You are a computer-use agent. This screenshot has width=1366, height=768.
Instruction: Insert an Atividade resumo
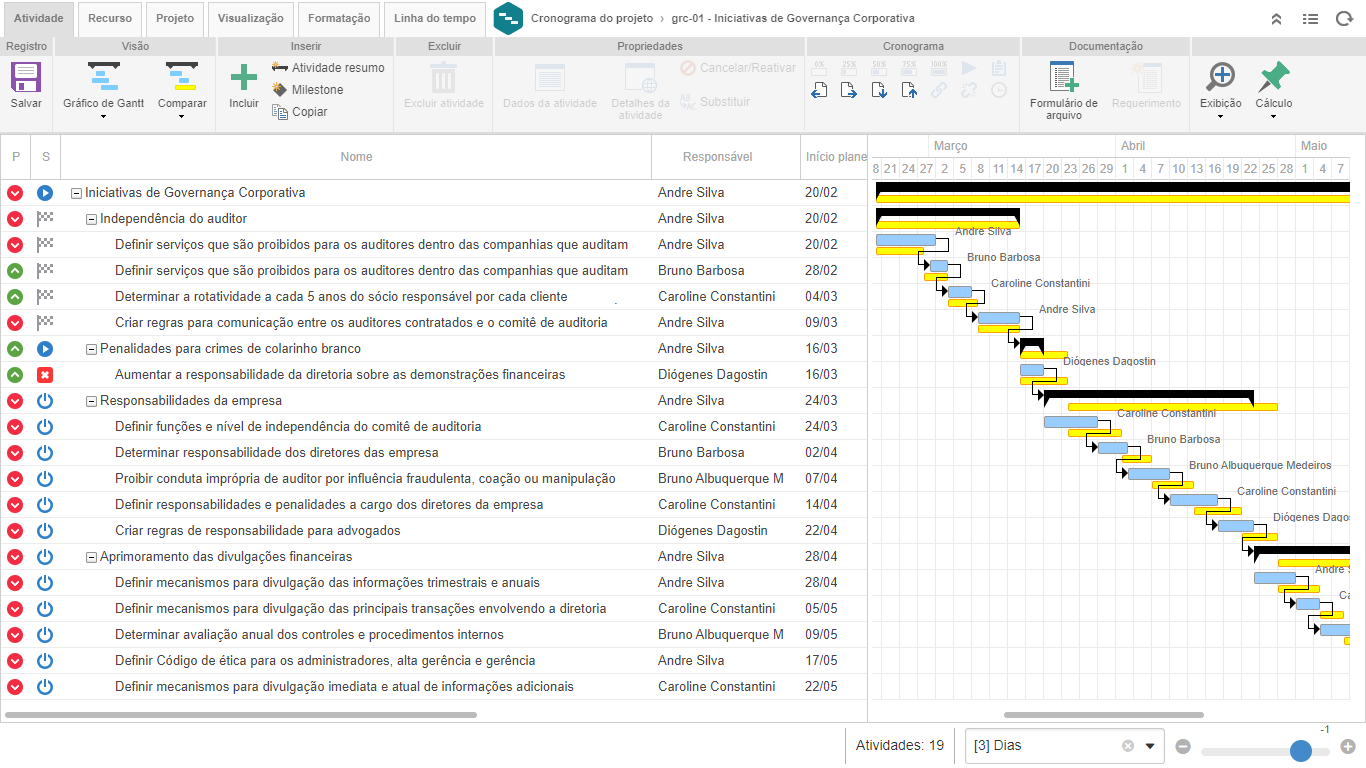(328, 68)
